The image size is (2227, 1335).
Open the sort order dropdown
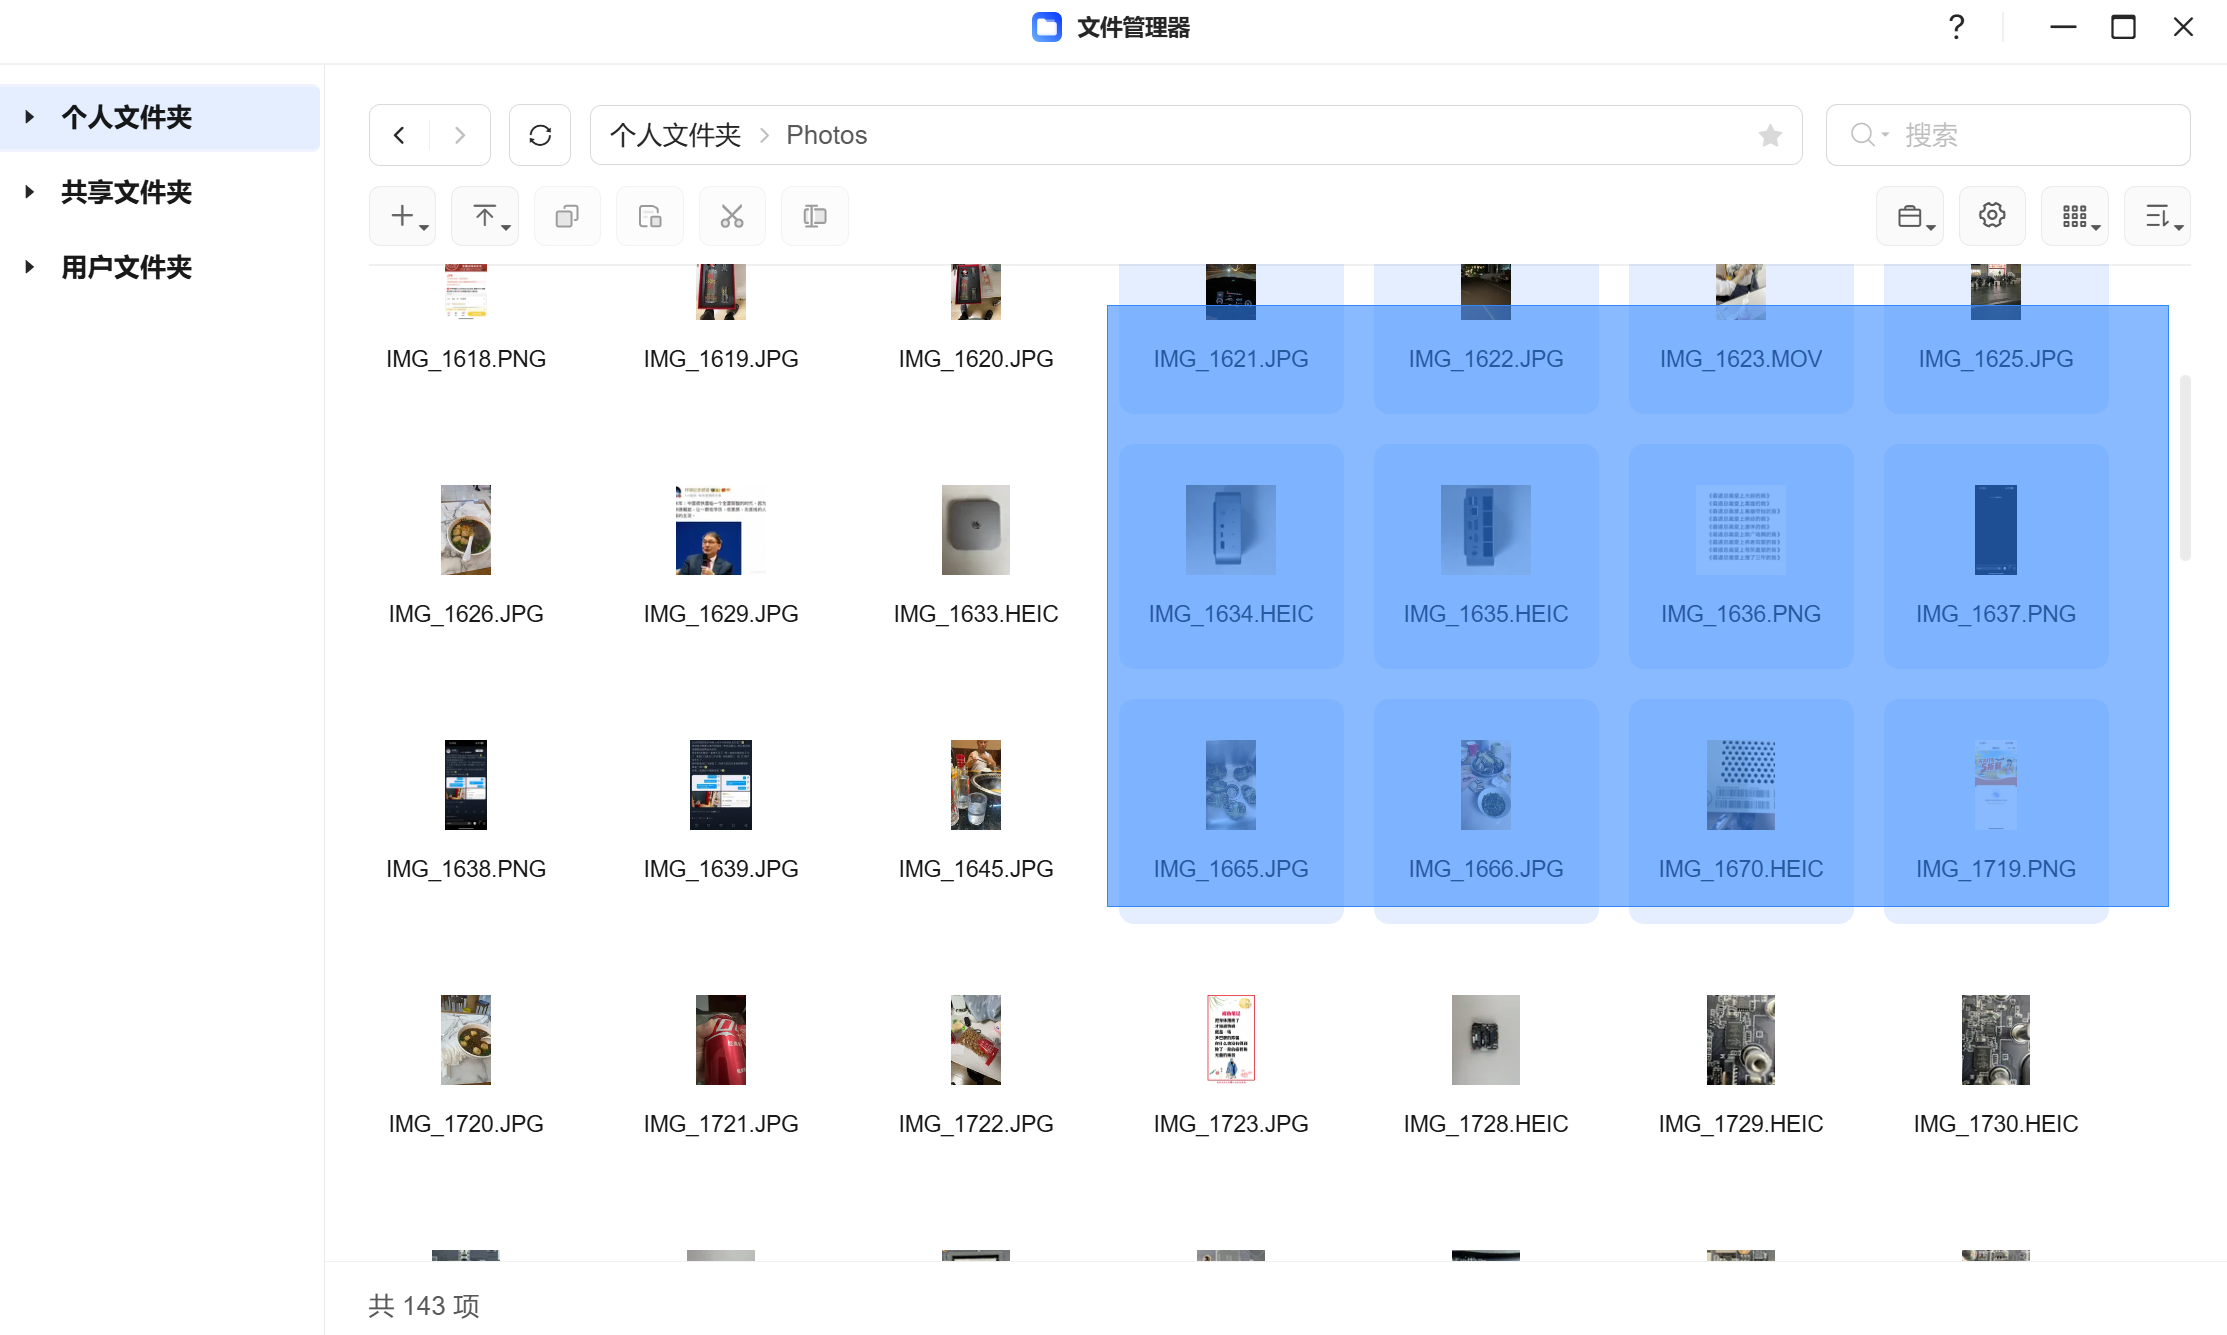click(2157, 216)
